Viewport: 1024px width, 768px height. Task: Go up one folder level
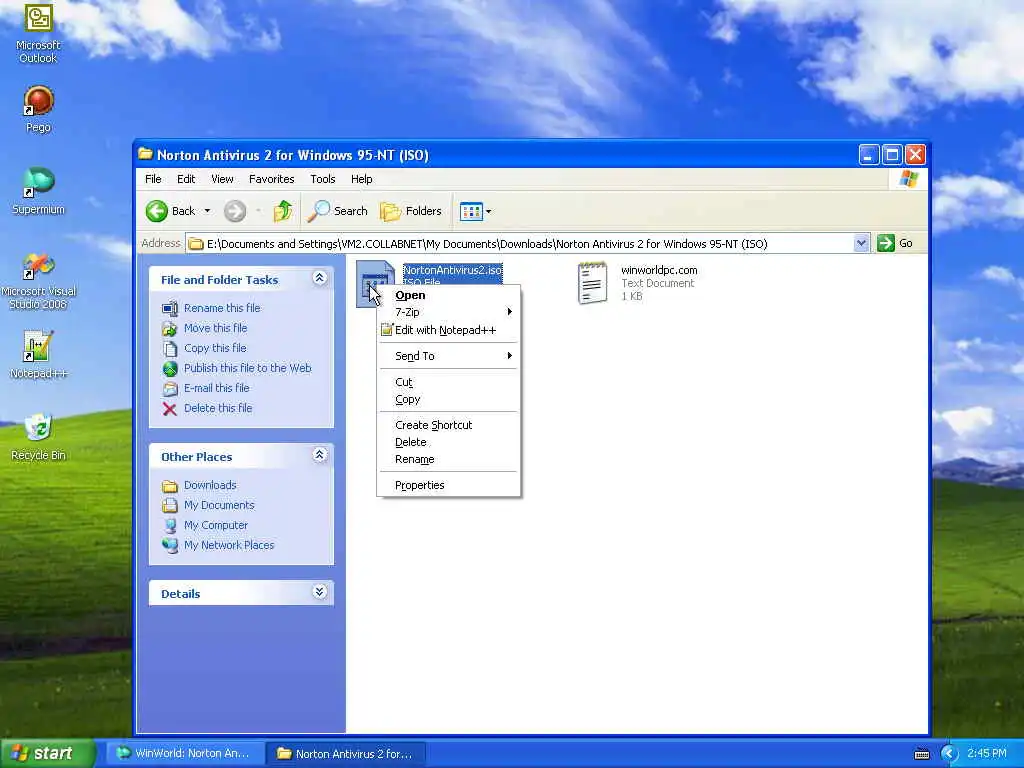pyautogui.click(x=283, y=211)
